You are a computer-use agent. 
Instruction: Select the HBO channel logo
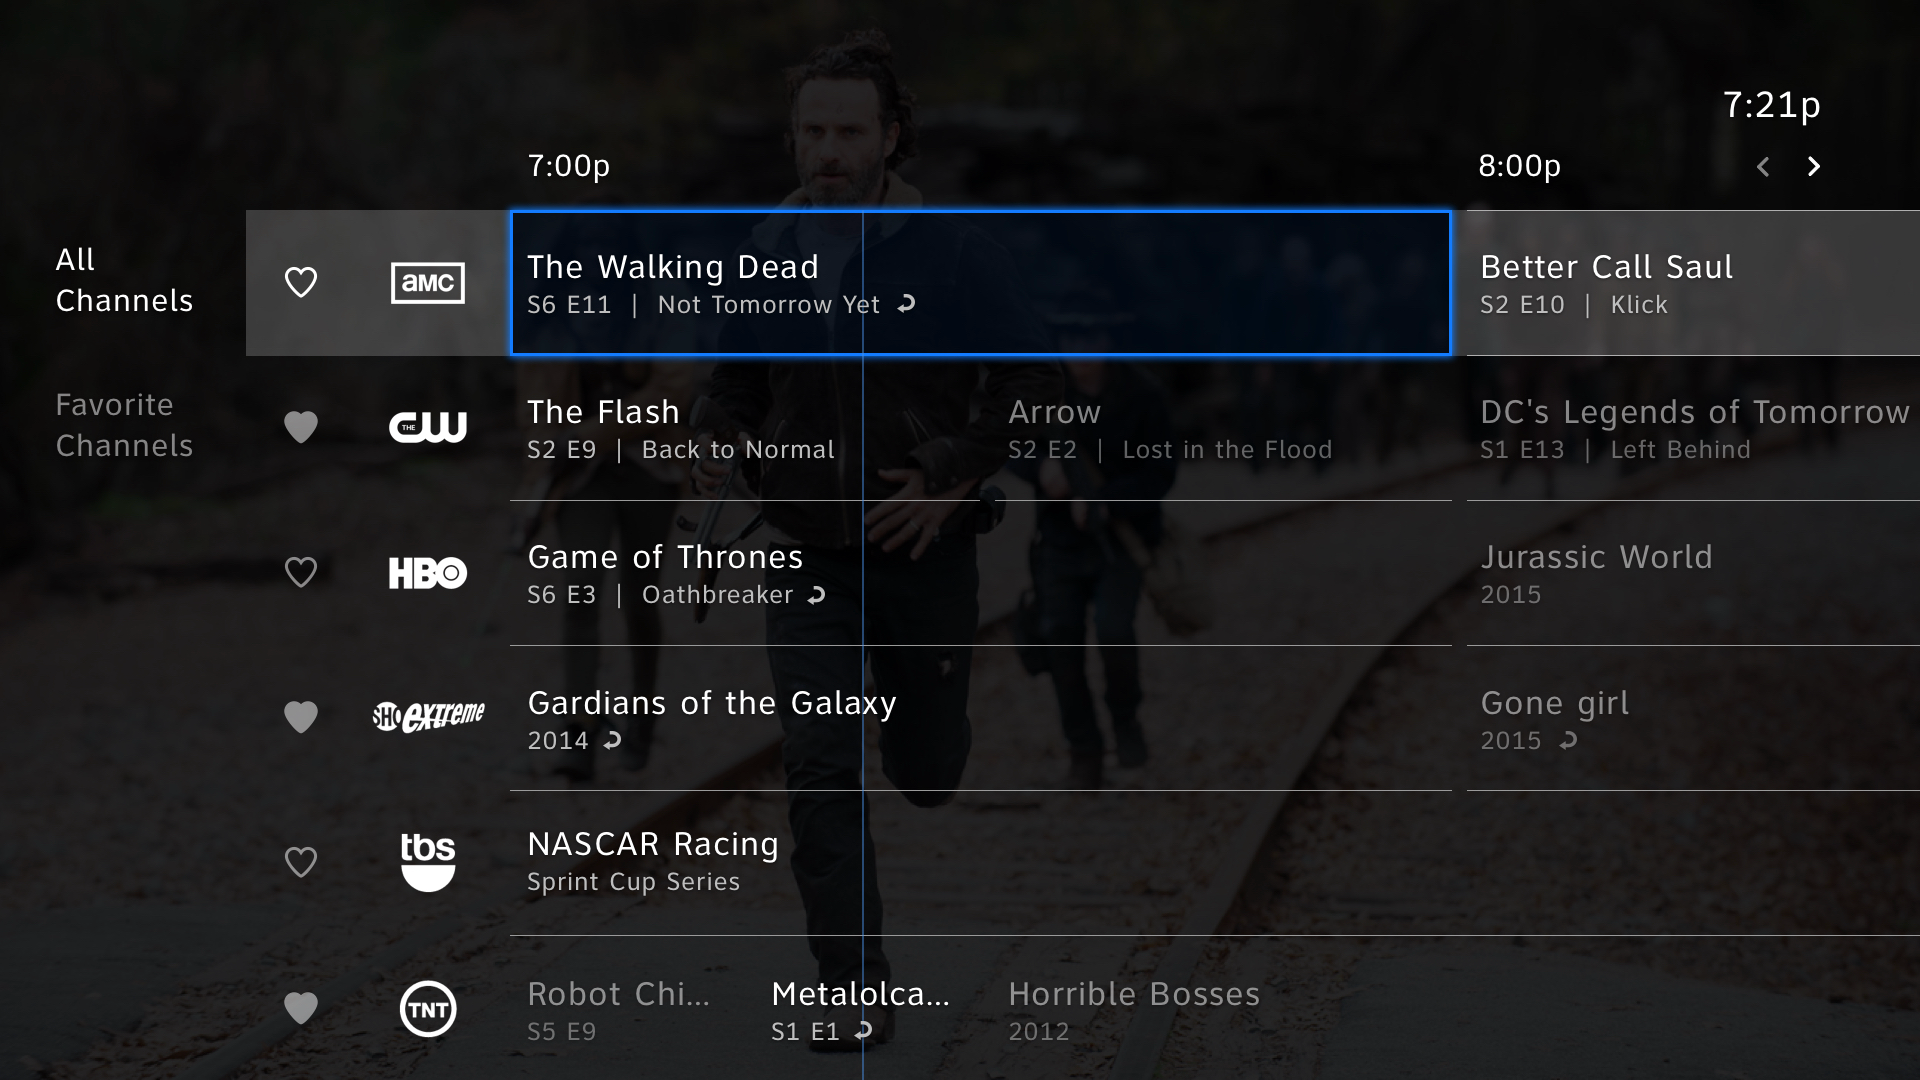click(428, 573)
